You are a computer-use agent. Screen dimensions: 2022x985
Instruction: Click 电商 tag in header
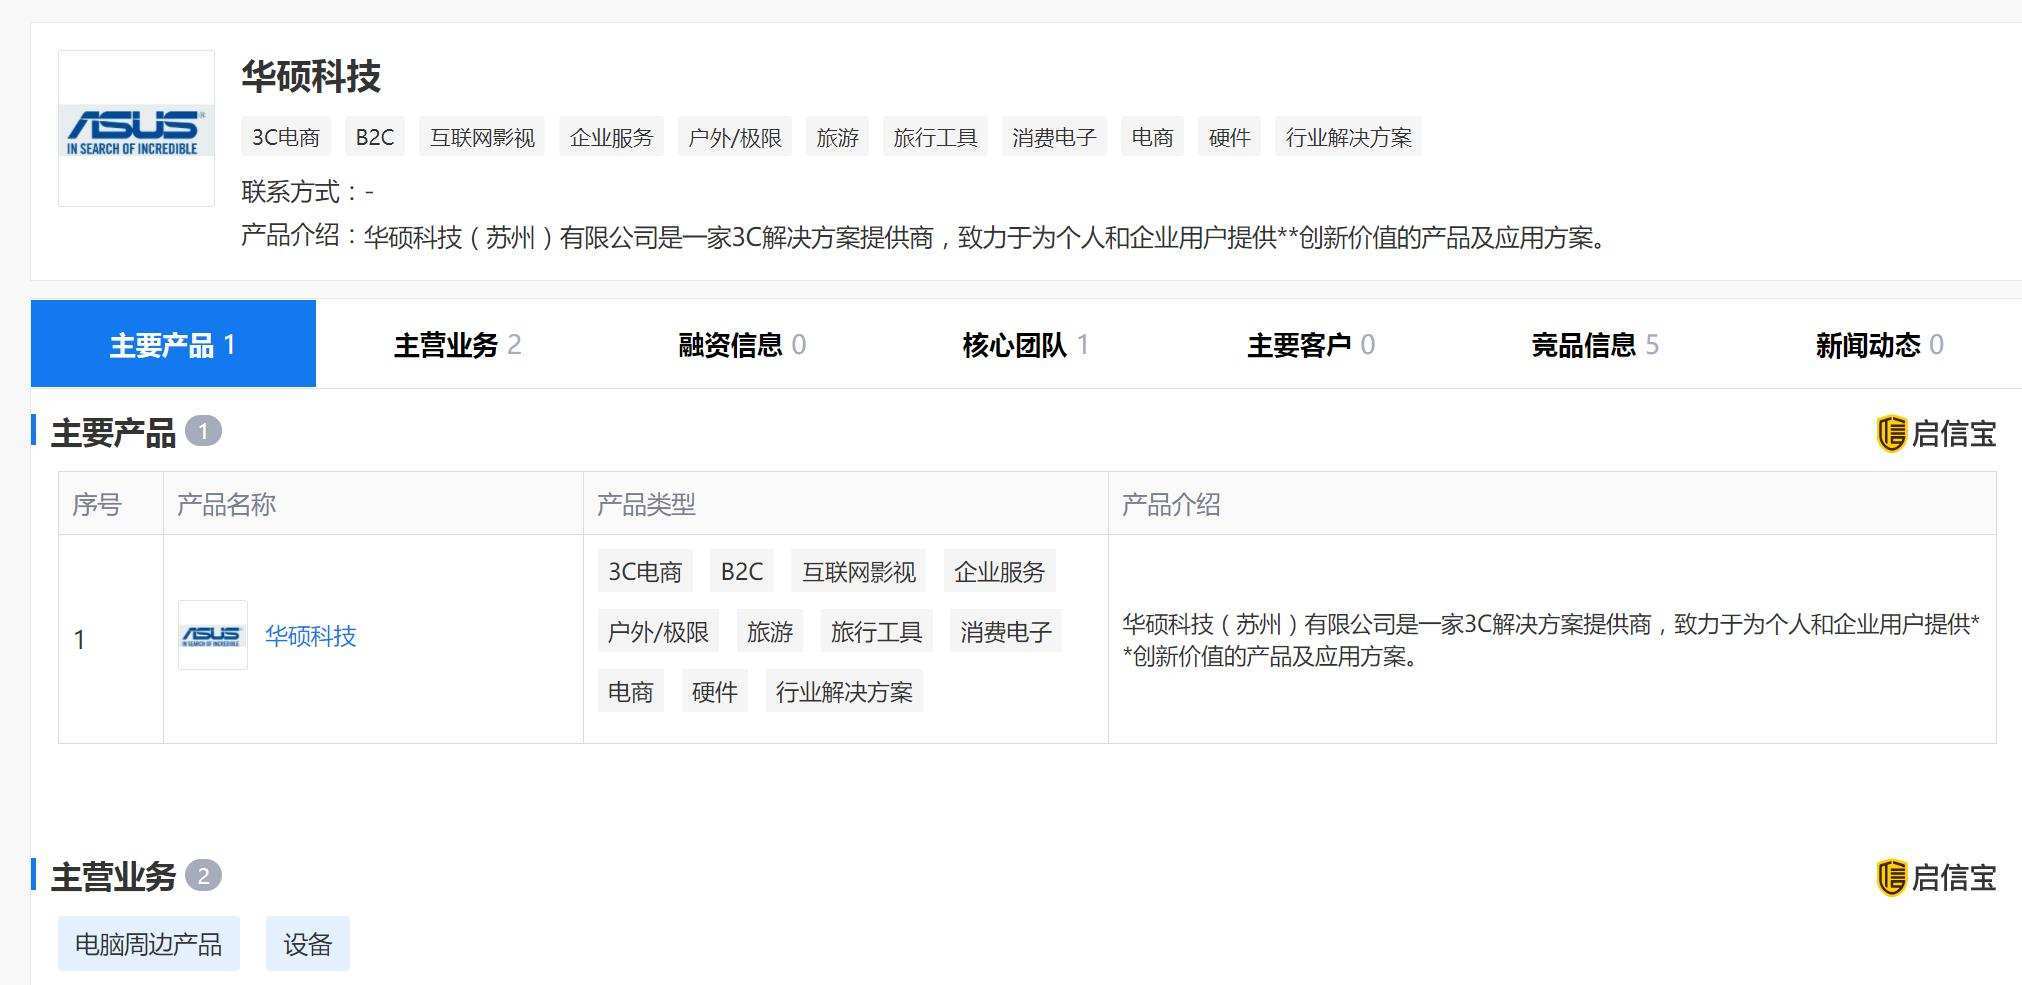point(1152,137)
